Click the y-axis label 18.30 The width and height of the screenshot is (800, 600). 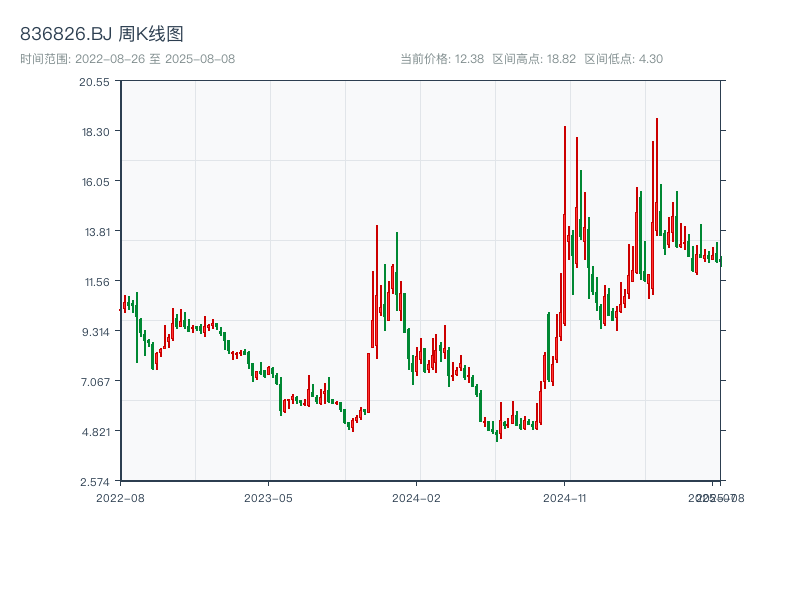point(95,132)
